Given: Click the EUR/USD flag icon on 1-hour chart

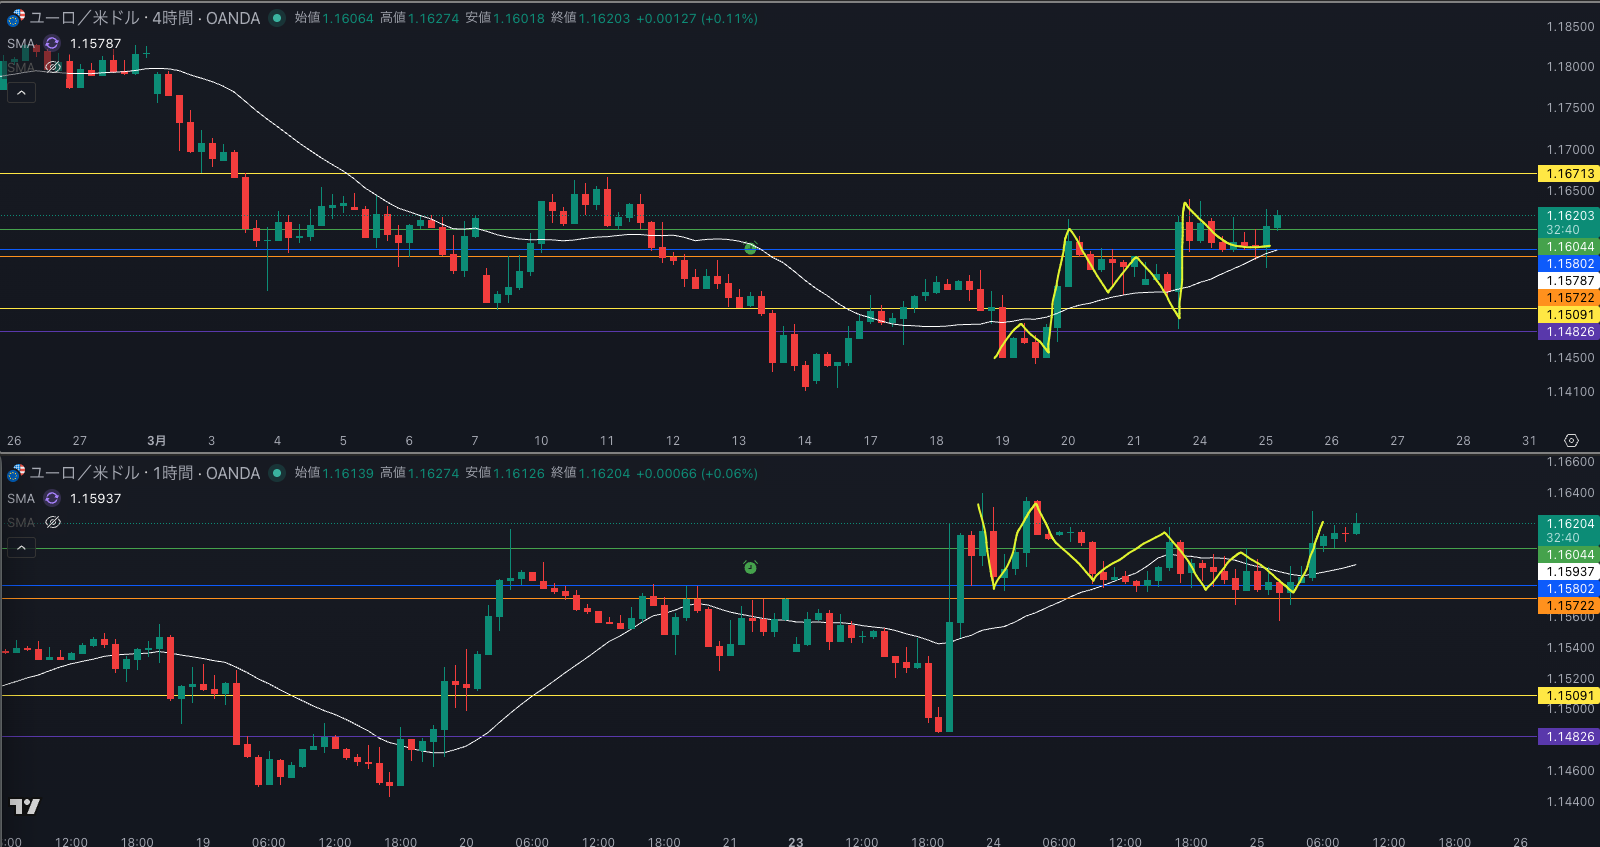Looking at the screenshot, I should (x=16, y=473).
